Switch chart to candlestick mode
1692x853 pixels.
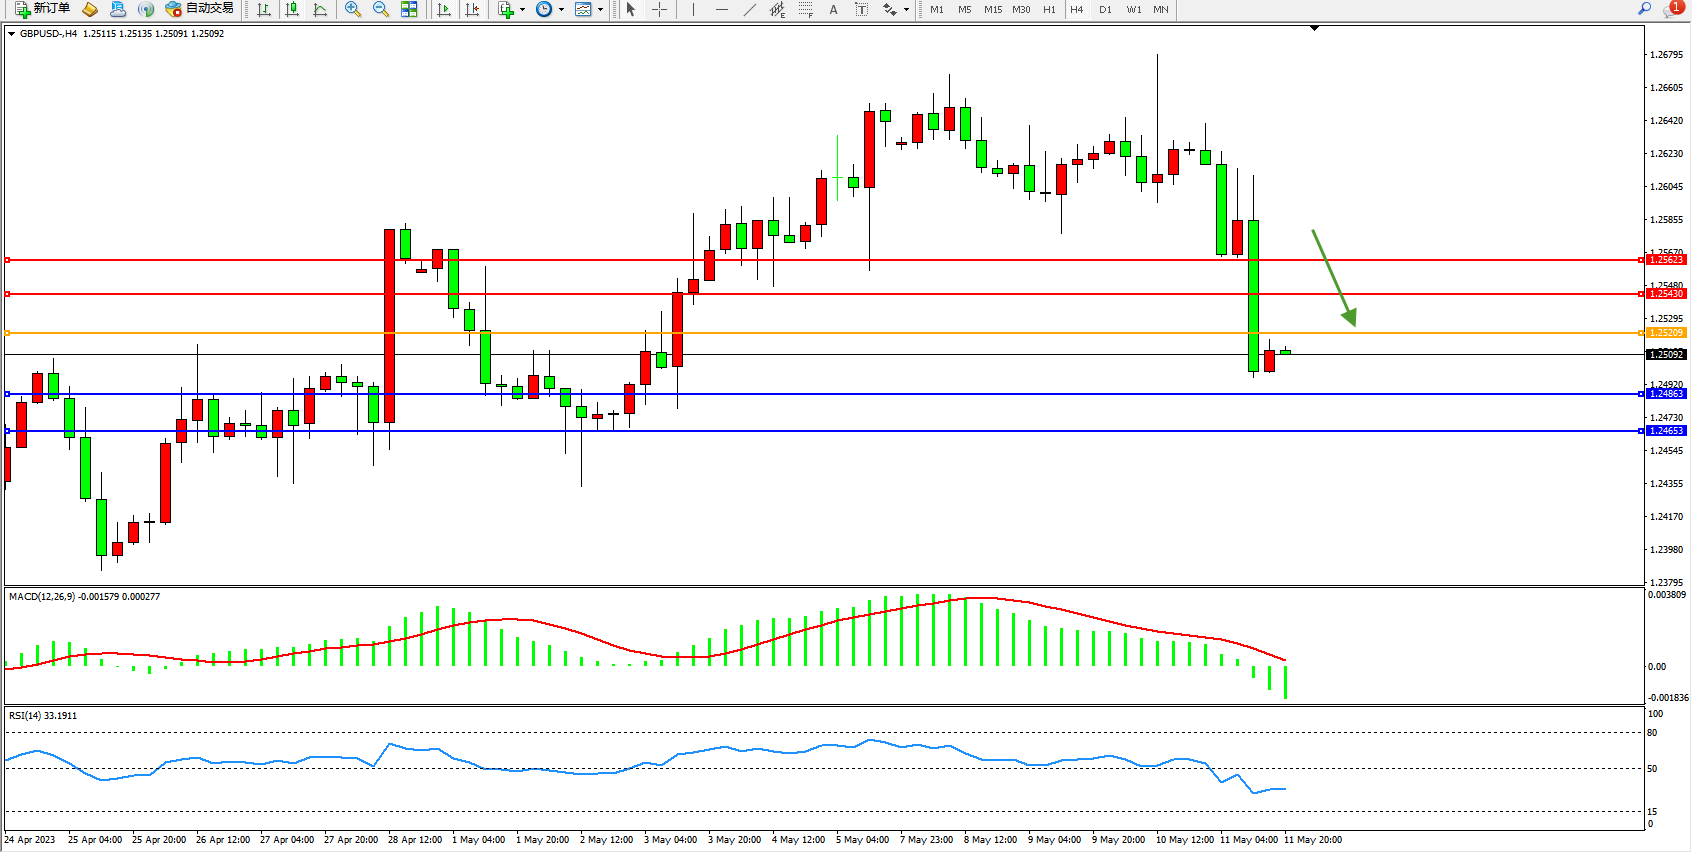(292, 9)
